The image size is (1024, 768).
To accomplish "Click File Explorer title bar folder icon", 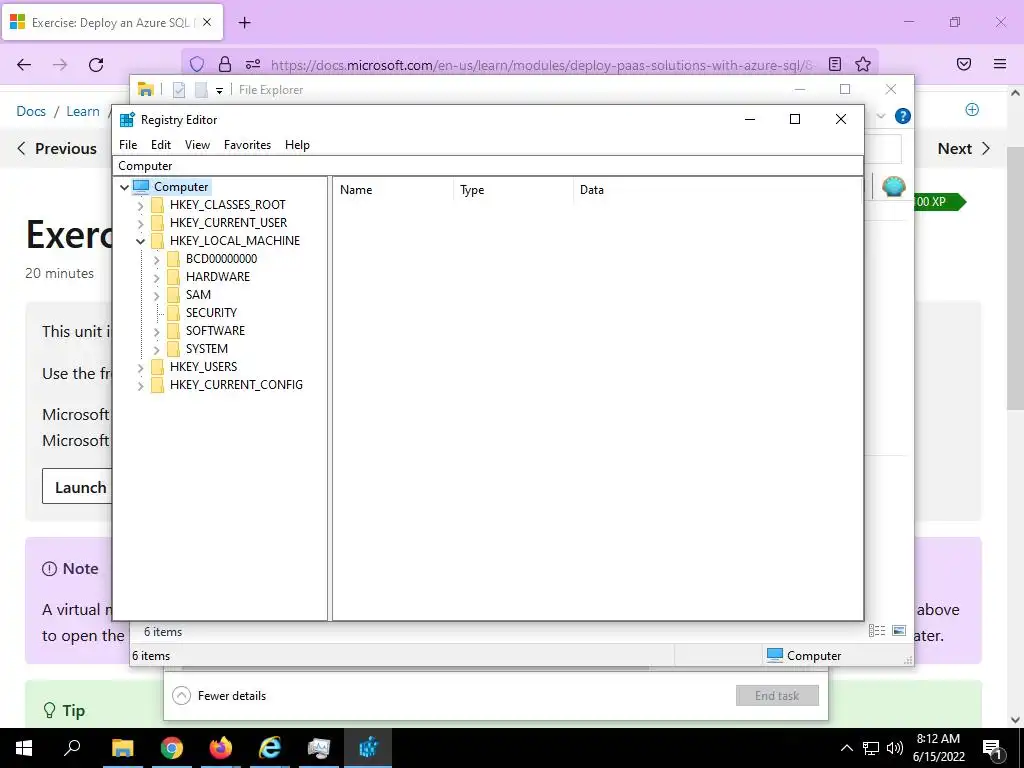I will coord(146,89).
